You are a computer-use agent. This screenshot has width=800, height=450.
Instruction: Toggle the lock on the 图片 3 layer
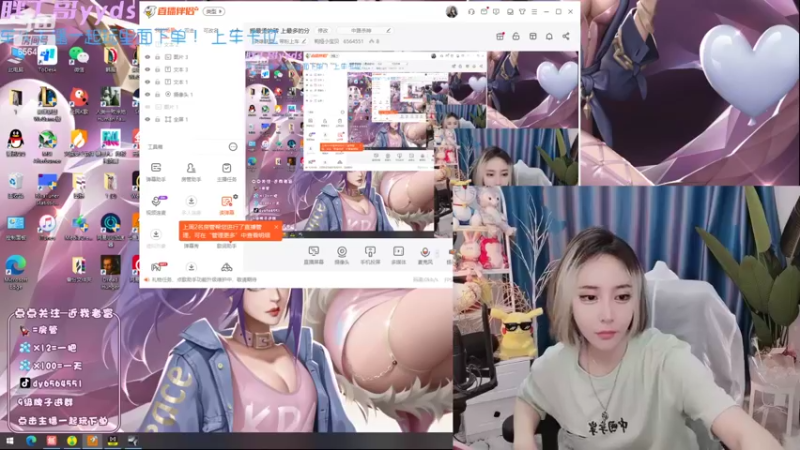point(158,57)
